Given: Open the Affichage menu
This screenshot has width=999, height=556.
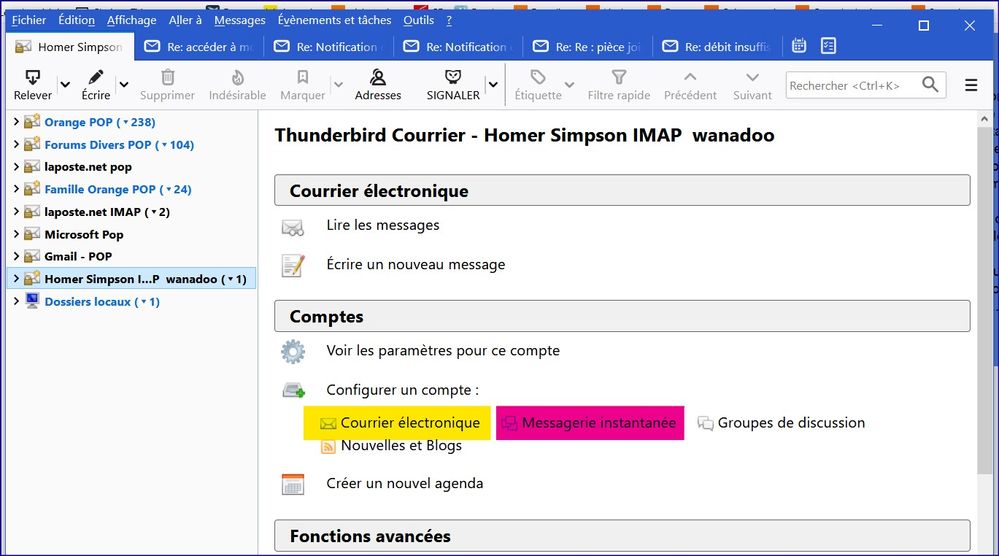Looking at the screenshot, I should 131,20.
